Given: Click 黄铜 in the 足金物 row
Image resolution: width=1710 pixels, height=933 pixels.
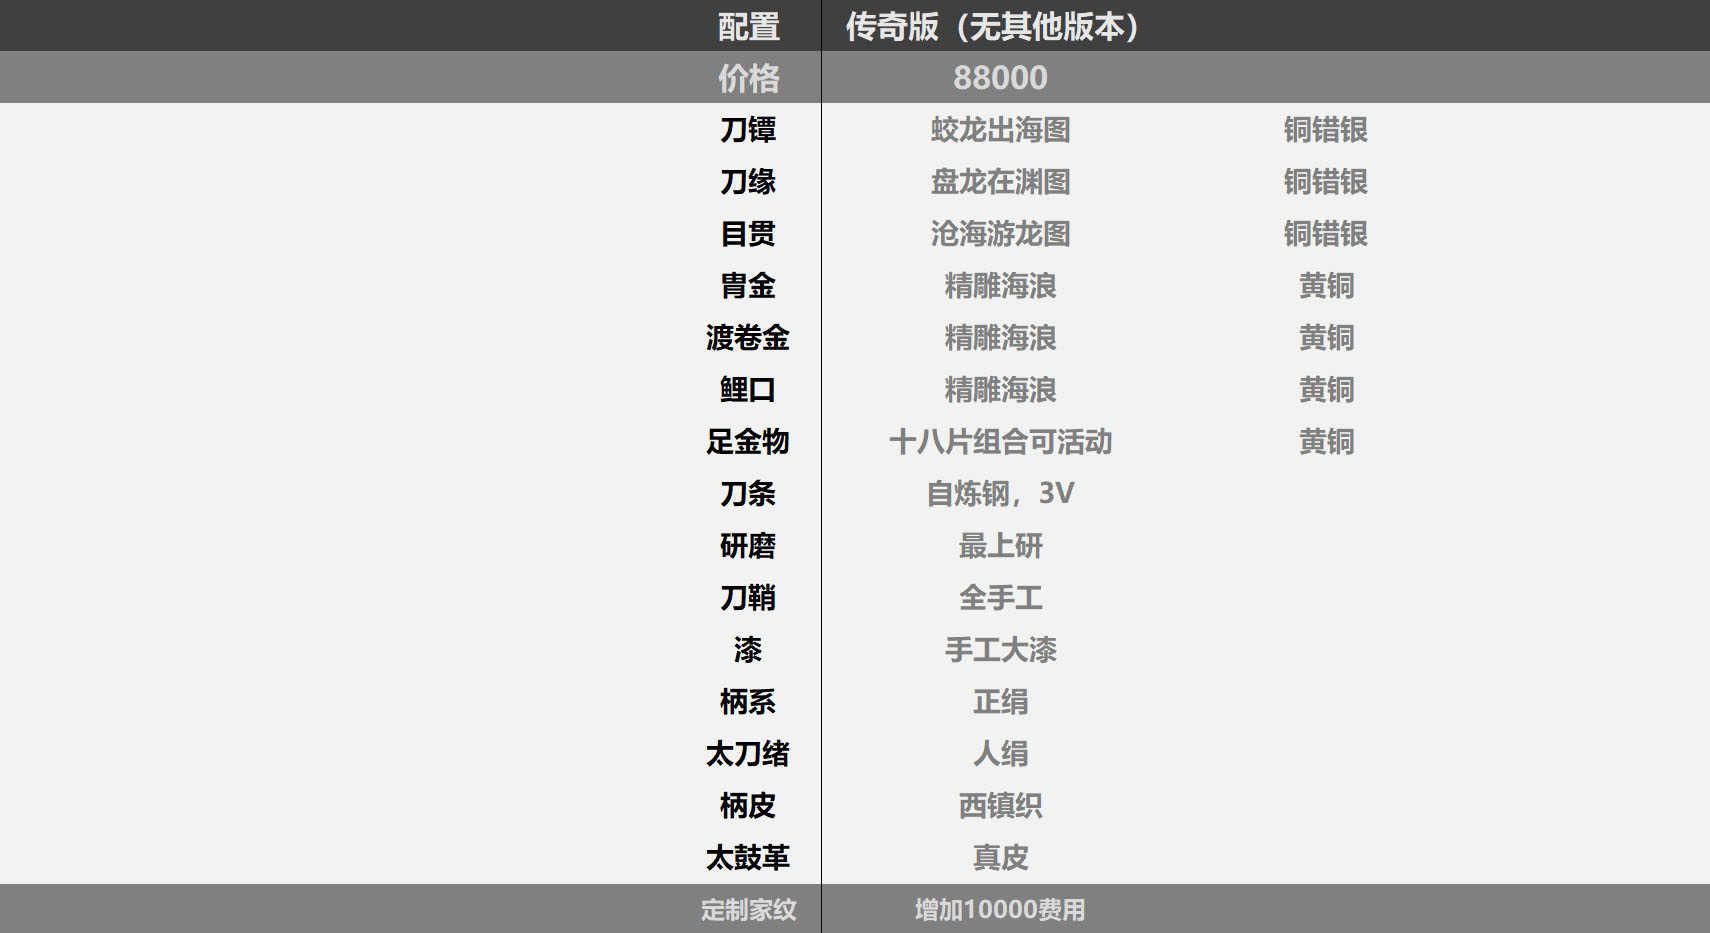Looking at the screenshot, I should [x=1326, y=442].
